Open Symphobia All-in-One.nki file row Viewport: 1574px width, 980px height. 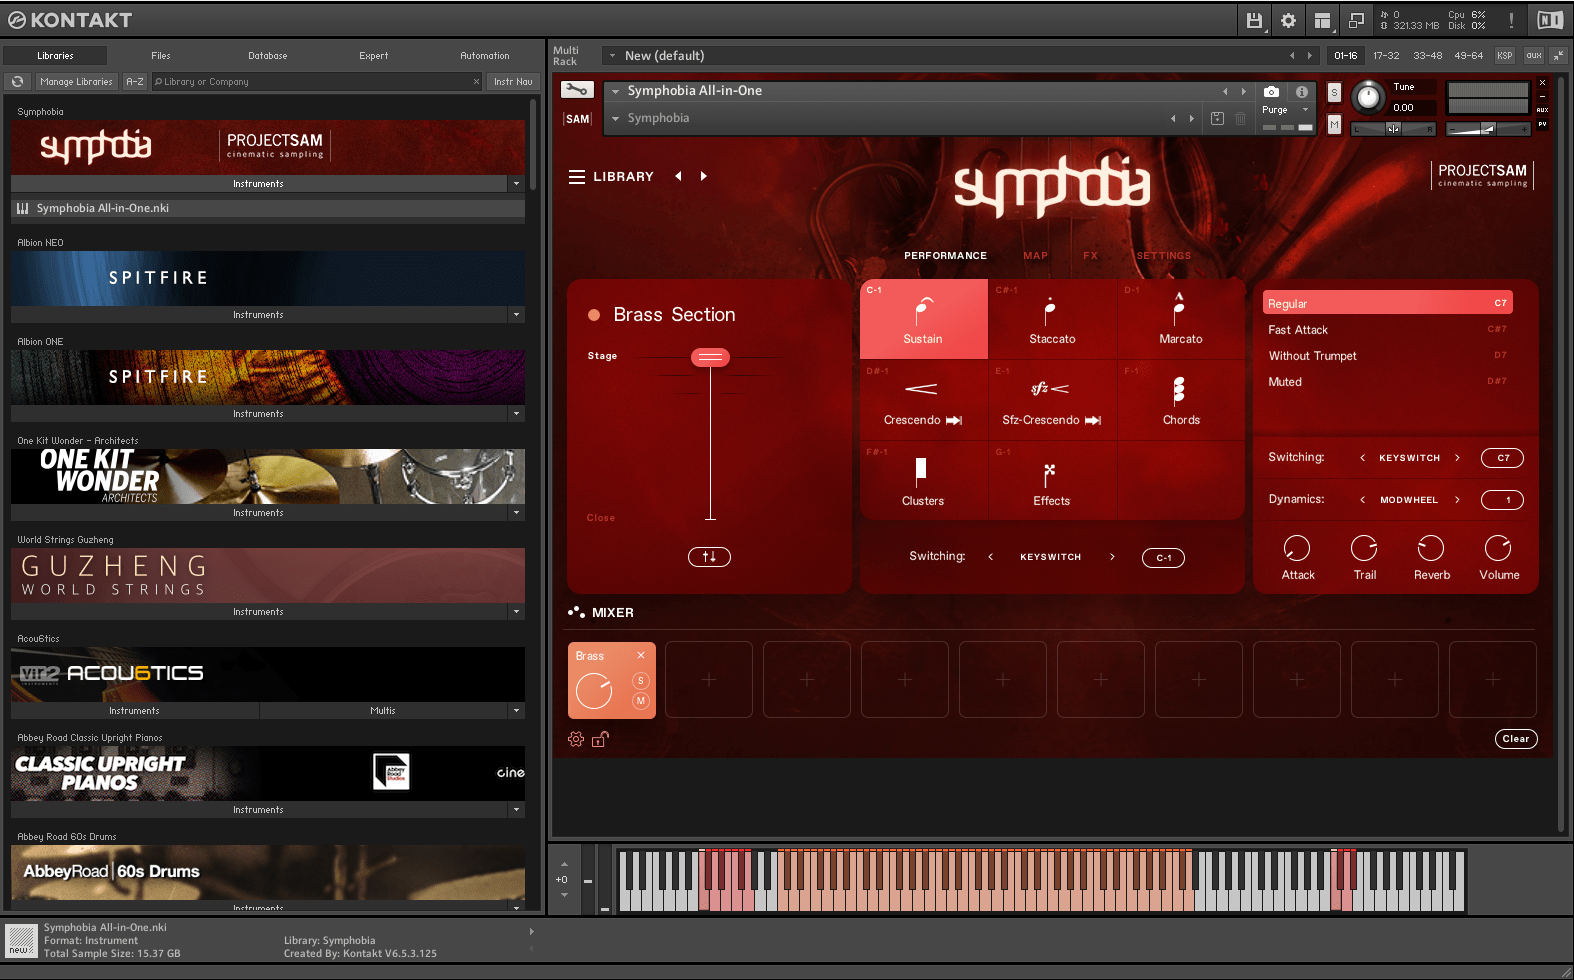pyautogui.click(x=268, y=209)
